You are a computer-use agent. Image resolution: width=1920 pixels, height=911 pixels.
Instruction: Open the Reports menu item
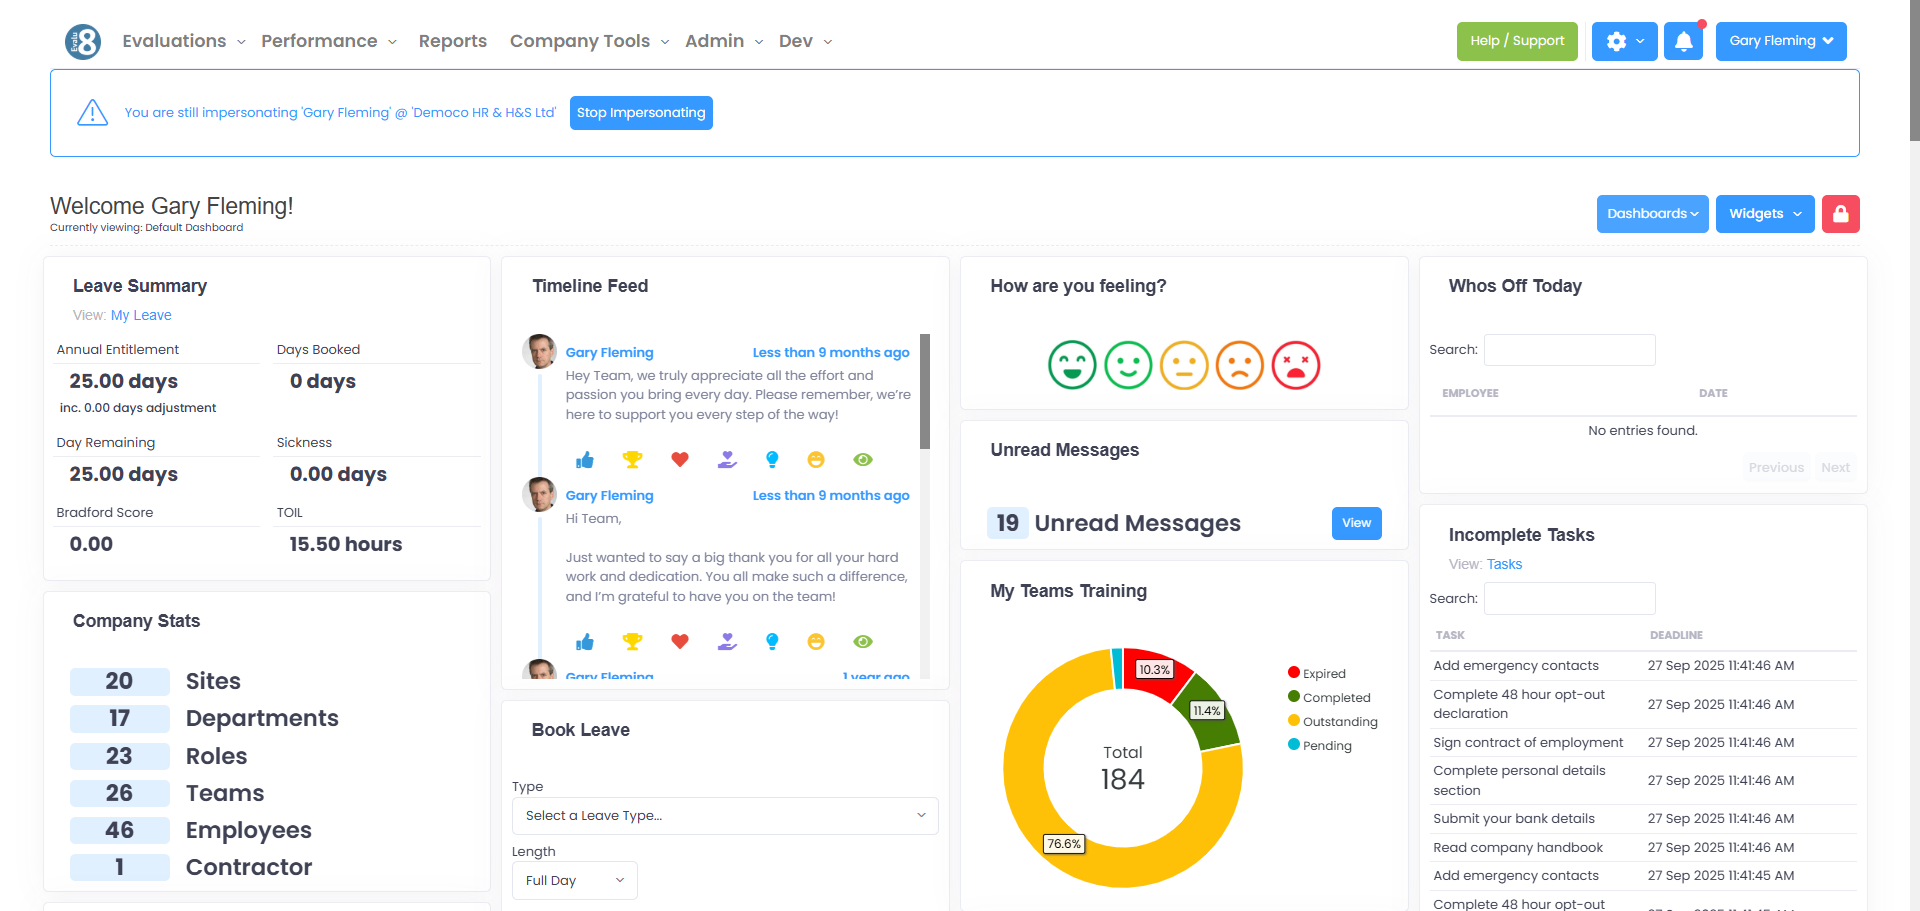(x=453, y=41)
